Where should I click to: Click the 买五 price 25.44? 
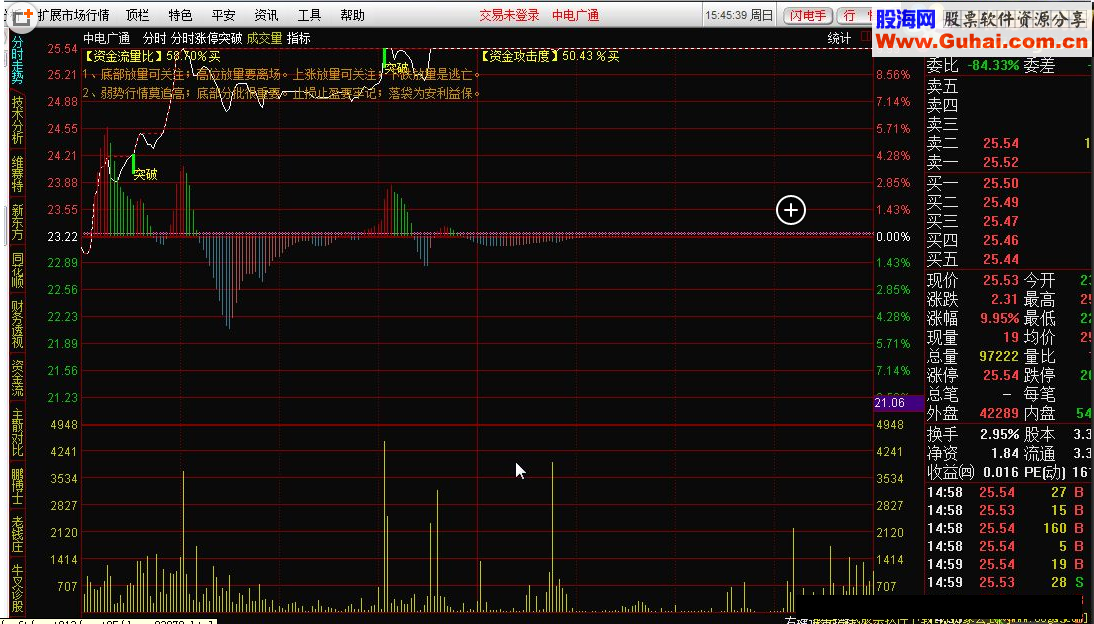tap(1001, 260)
